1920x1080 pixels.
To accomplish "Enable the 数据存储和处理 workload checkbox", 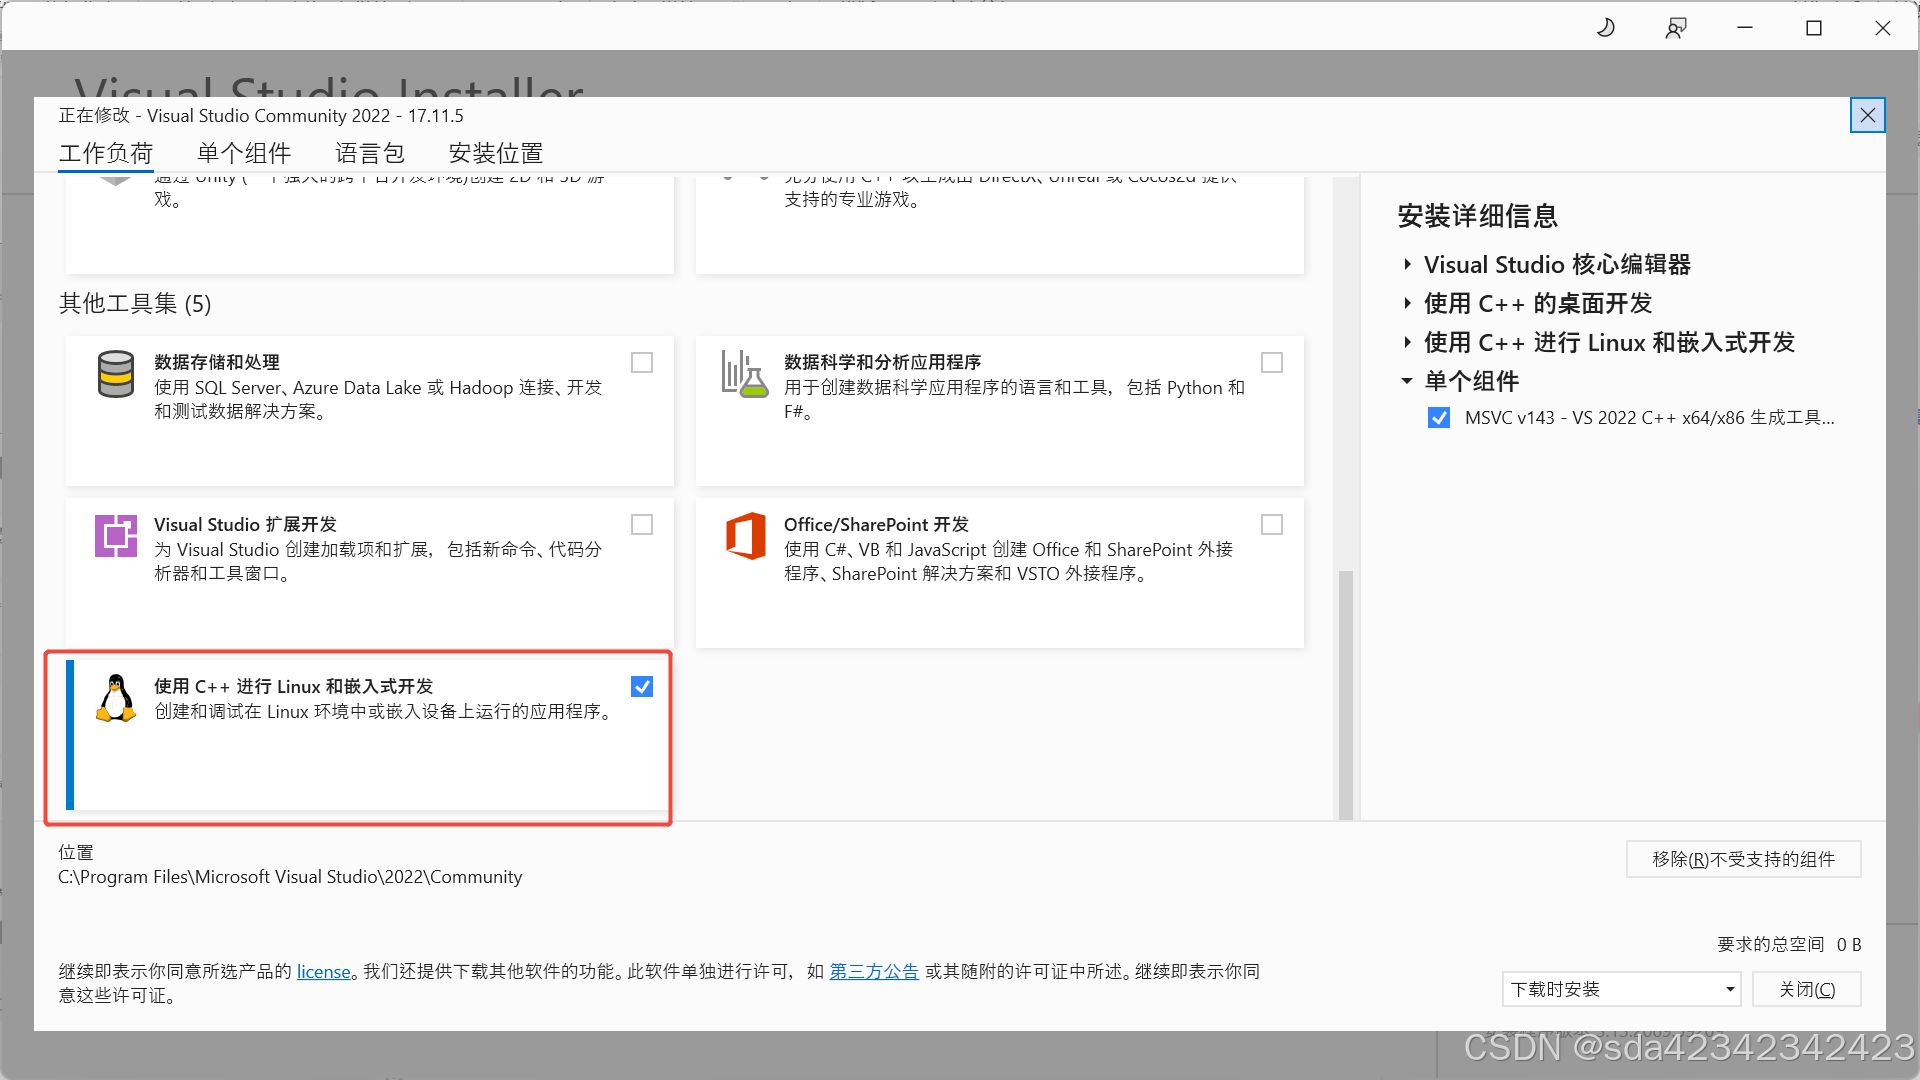I will (x=641, y=362).
